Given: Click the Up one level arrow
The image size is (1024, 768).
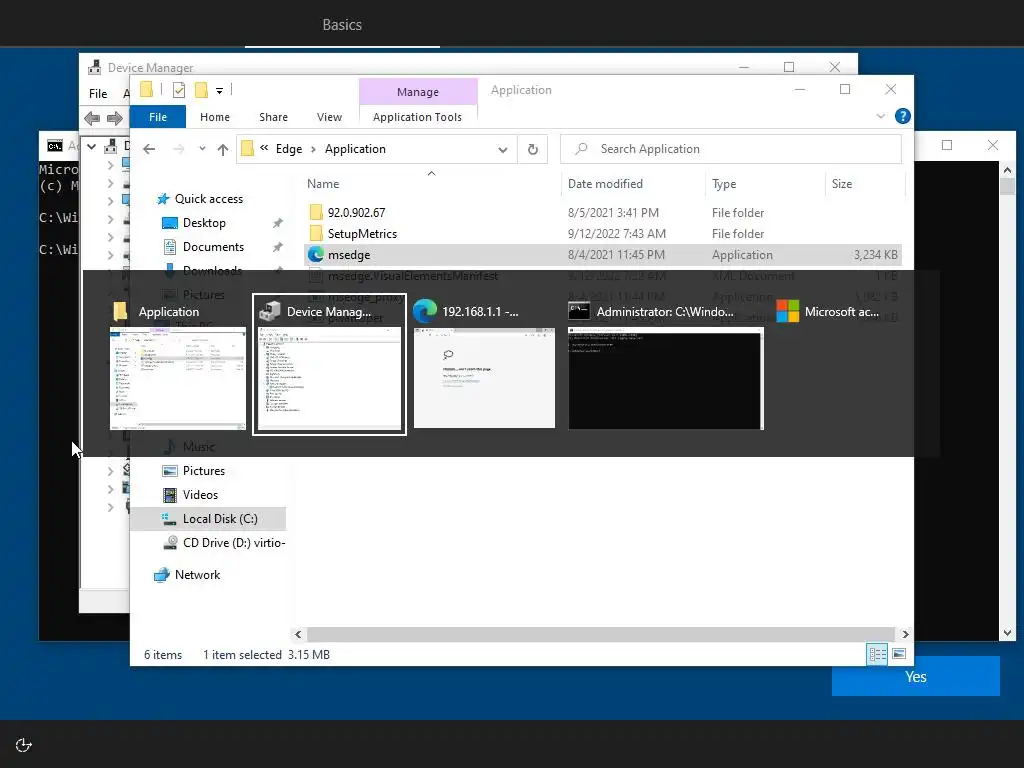Looking at the screenshot, I should (x=223, y=150).
